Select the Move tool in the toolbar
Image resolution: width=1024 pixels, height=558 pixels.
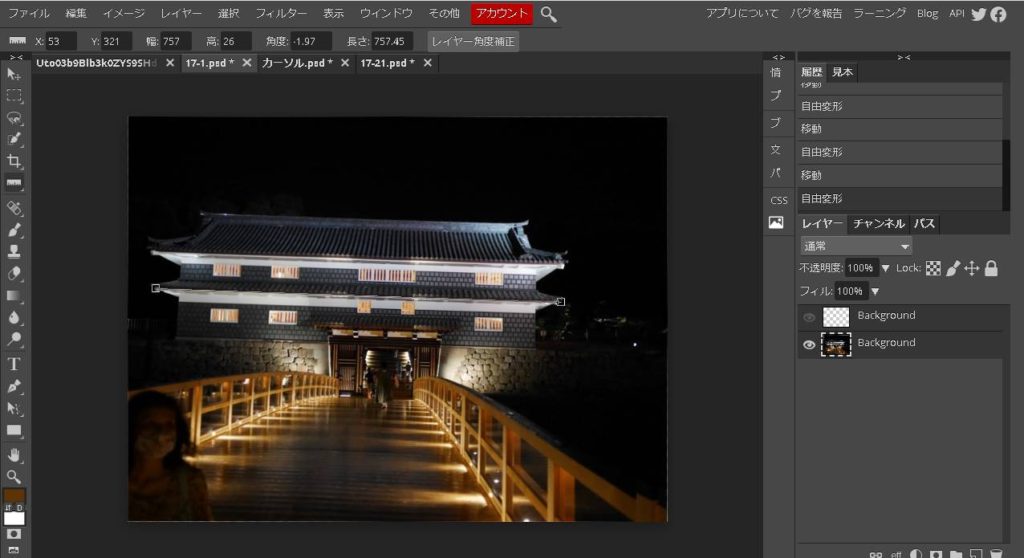tap(14, 74)
